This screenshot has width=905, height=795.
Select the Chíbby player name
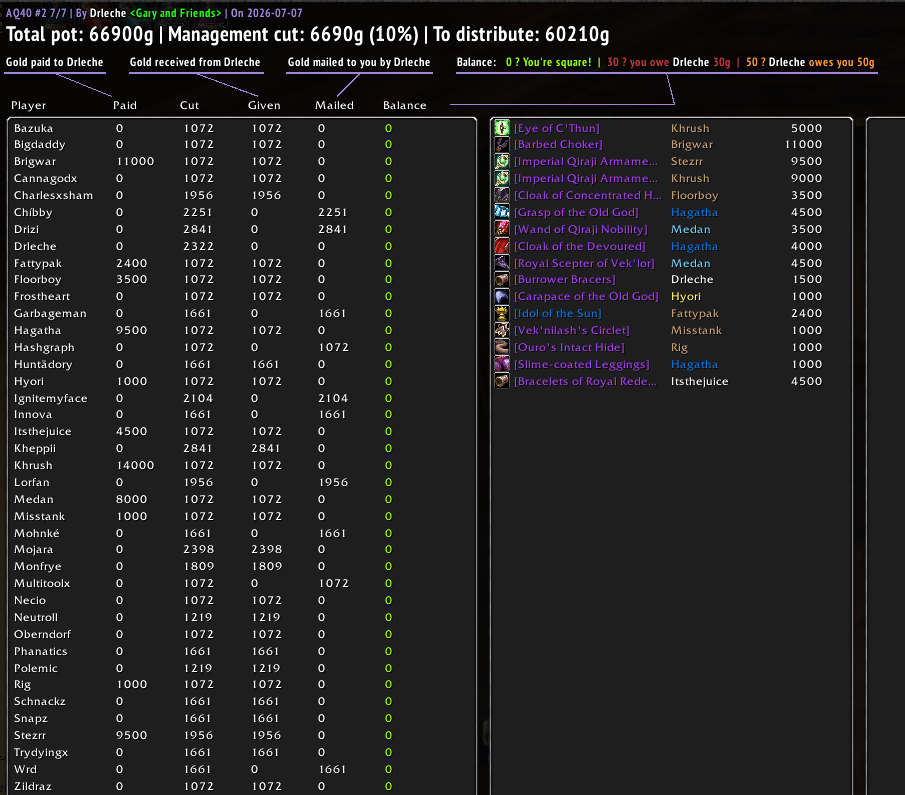pos(33,212)
